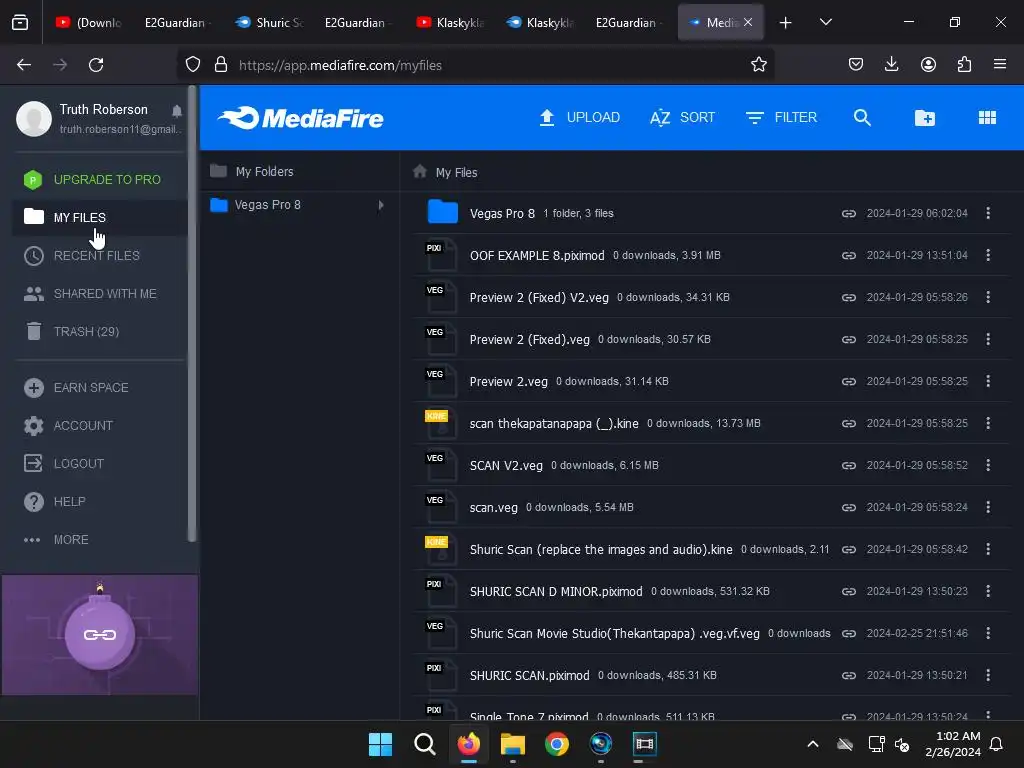Image resolution: width=1024 pixels, height=768 pixels.
Task: Click UPGRADE TO PRO
Action: (99, 180)
